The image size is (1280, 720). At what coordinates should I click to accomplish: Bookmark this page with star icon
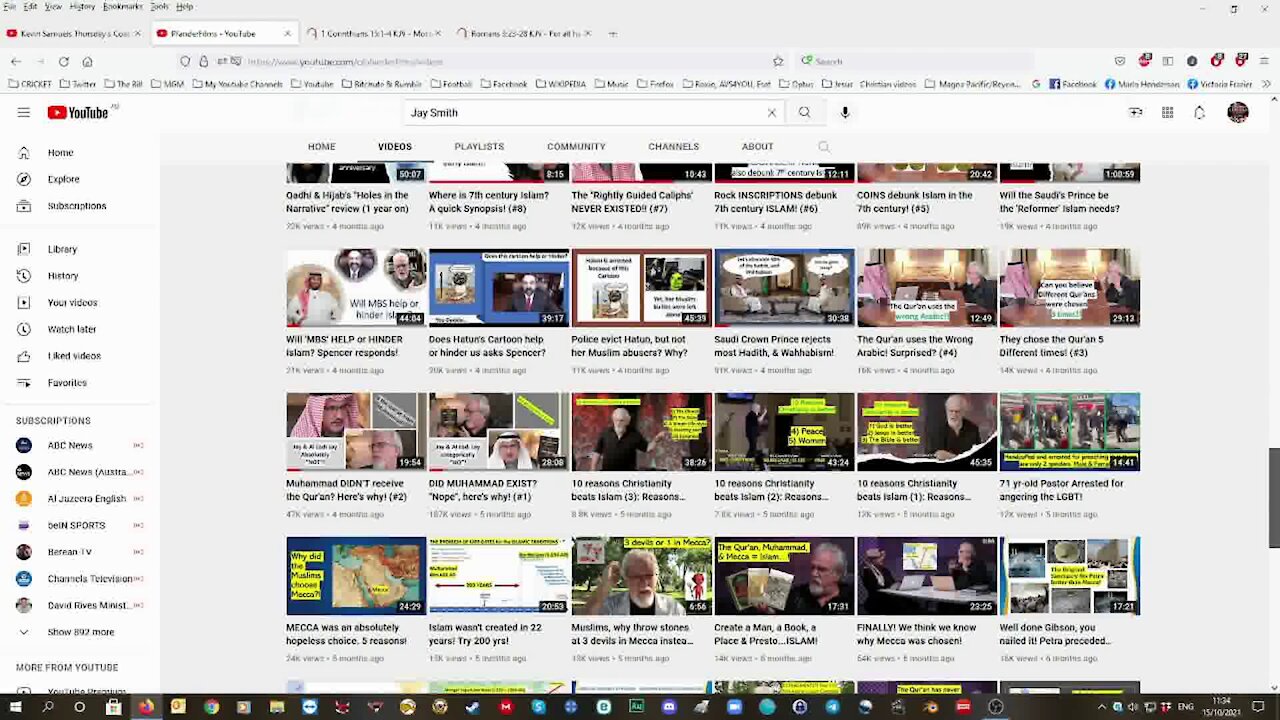[x=778, y=61]
